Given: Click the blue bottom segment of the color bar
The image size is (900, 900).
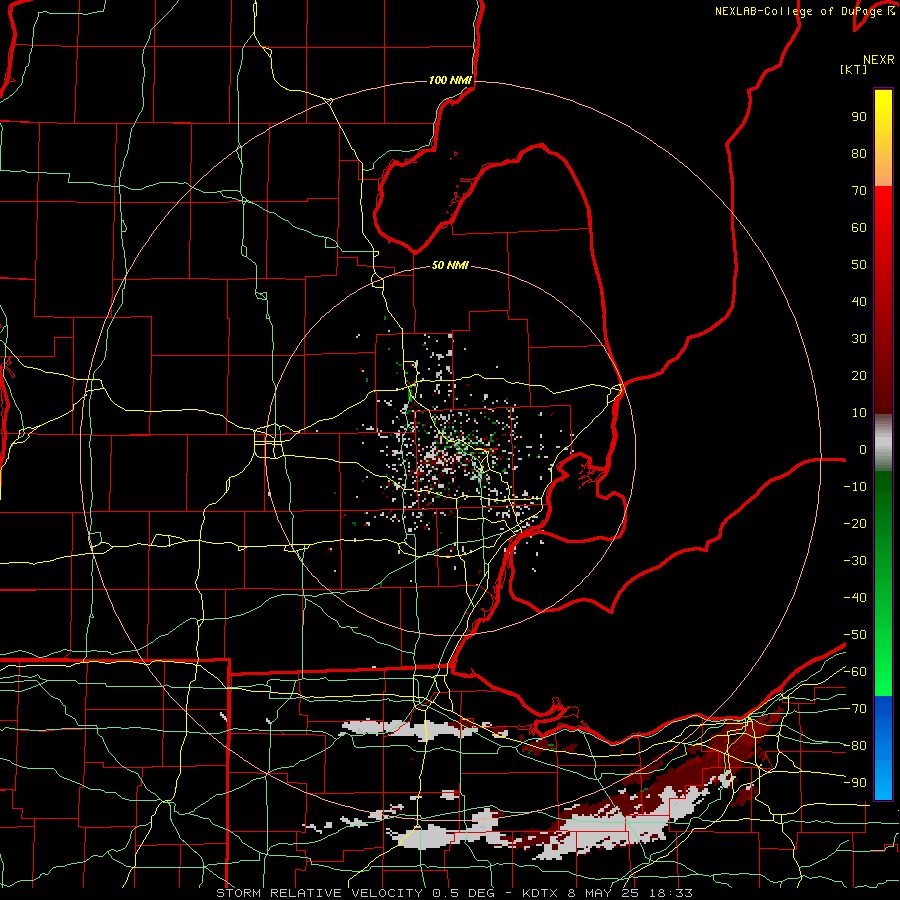Looking at the screenshot, I should tap(883, 747).
